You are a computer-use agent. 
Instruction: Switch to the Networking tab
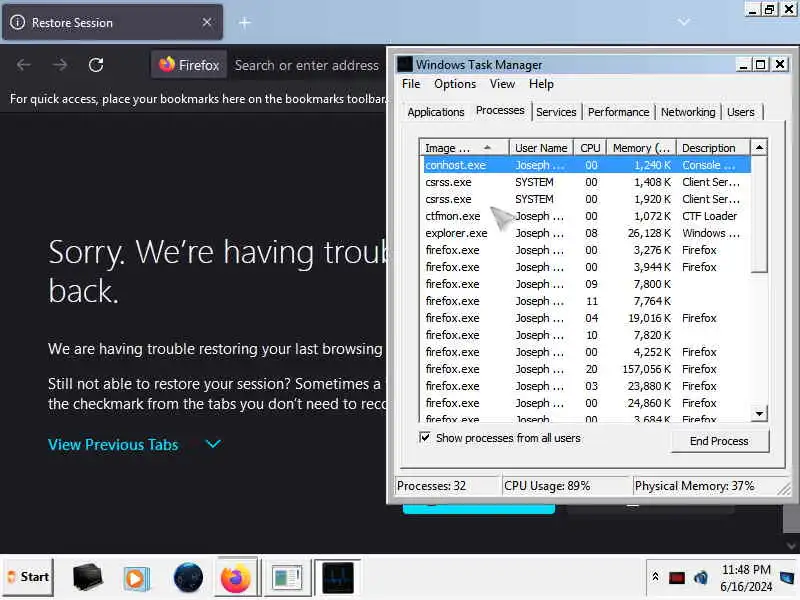[x=688, y=112]
